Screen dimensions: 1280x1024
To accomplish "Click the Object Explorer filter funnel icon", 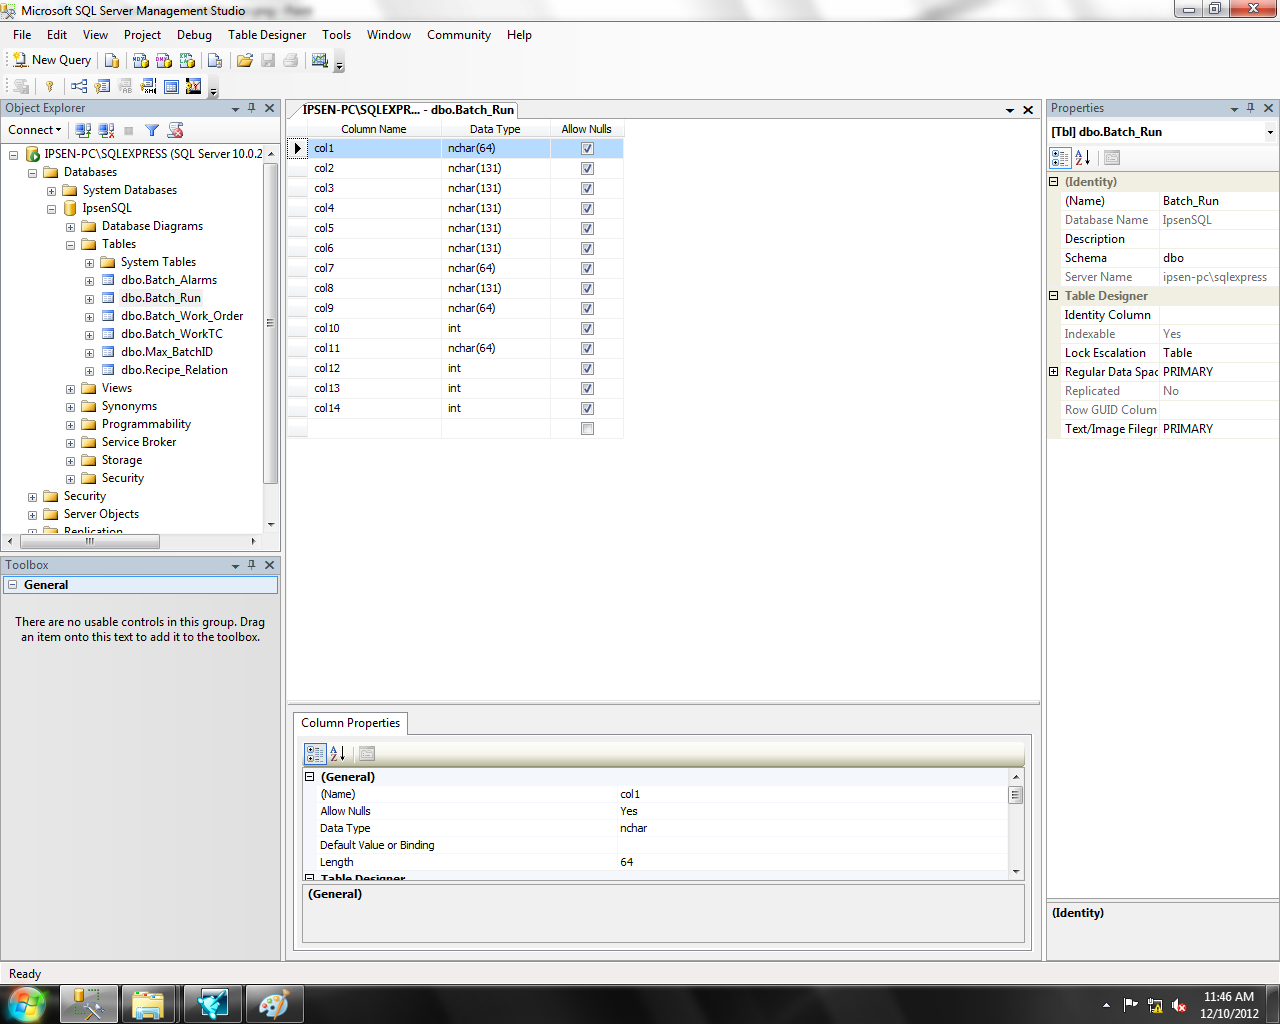I will tap(152, 130).
